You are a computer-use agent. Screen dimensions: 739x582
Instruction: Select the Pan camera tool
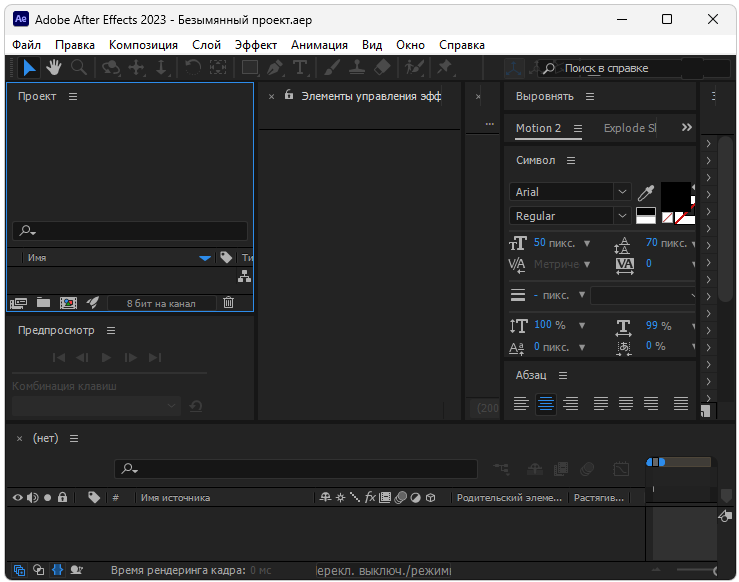[x=136, y=68]
